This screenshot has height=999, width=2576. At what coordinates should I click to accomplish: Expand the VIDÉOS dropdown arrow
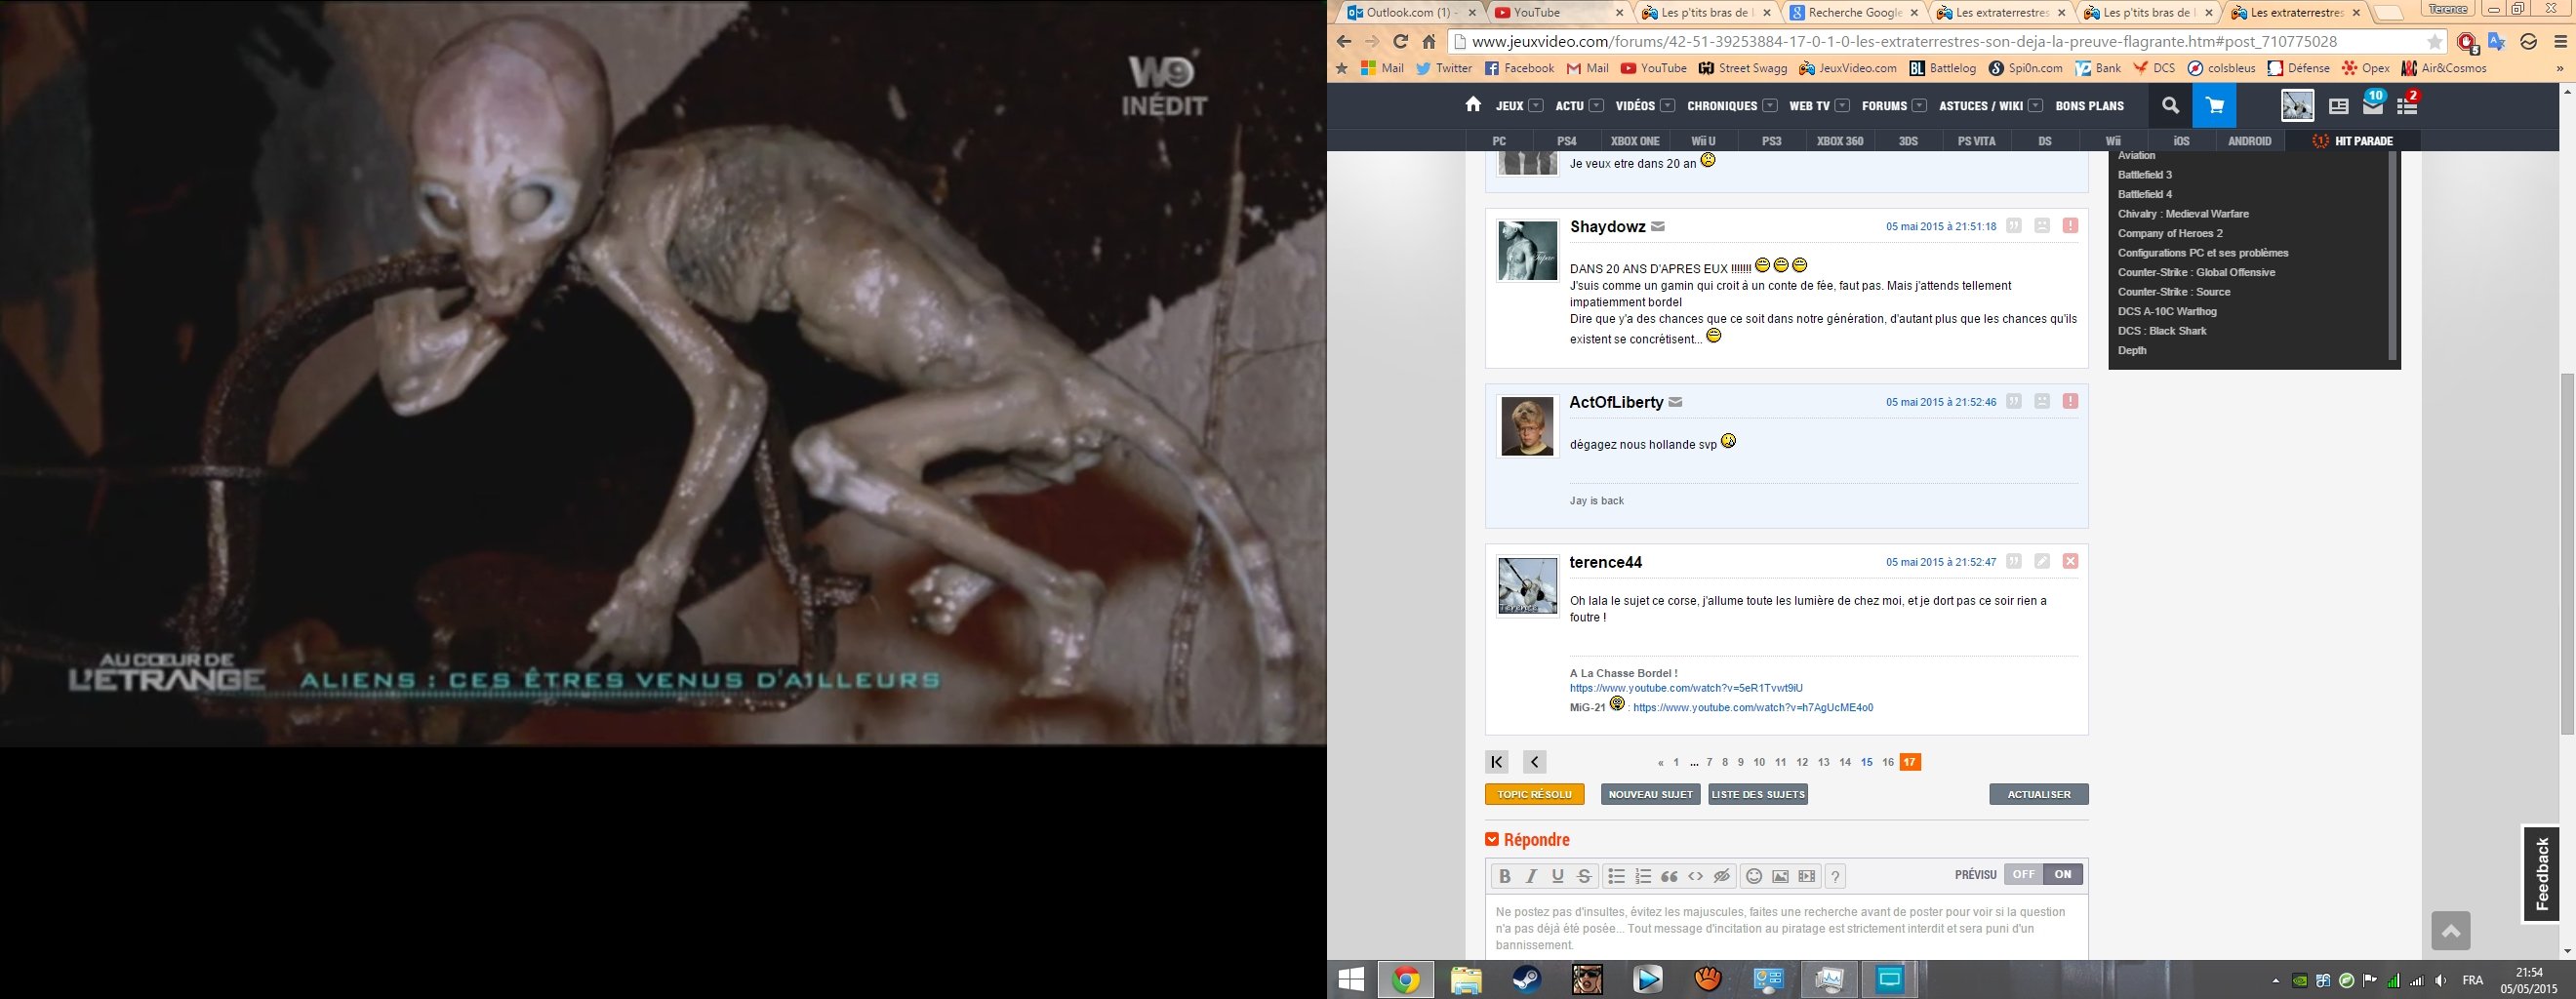coord(1668,106)
